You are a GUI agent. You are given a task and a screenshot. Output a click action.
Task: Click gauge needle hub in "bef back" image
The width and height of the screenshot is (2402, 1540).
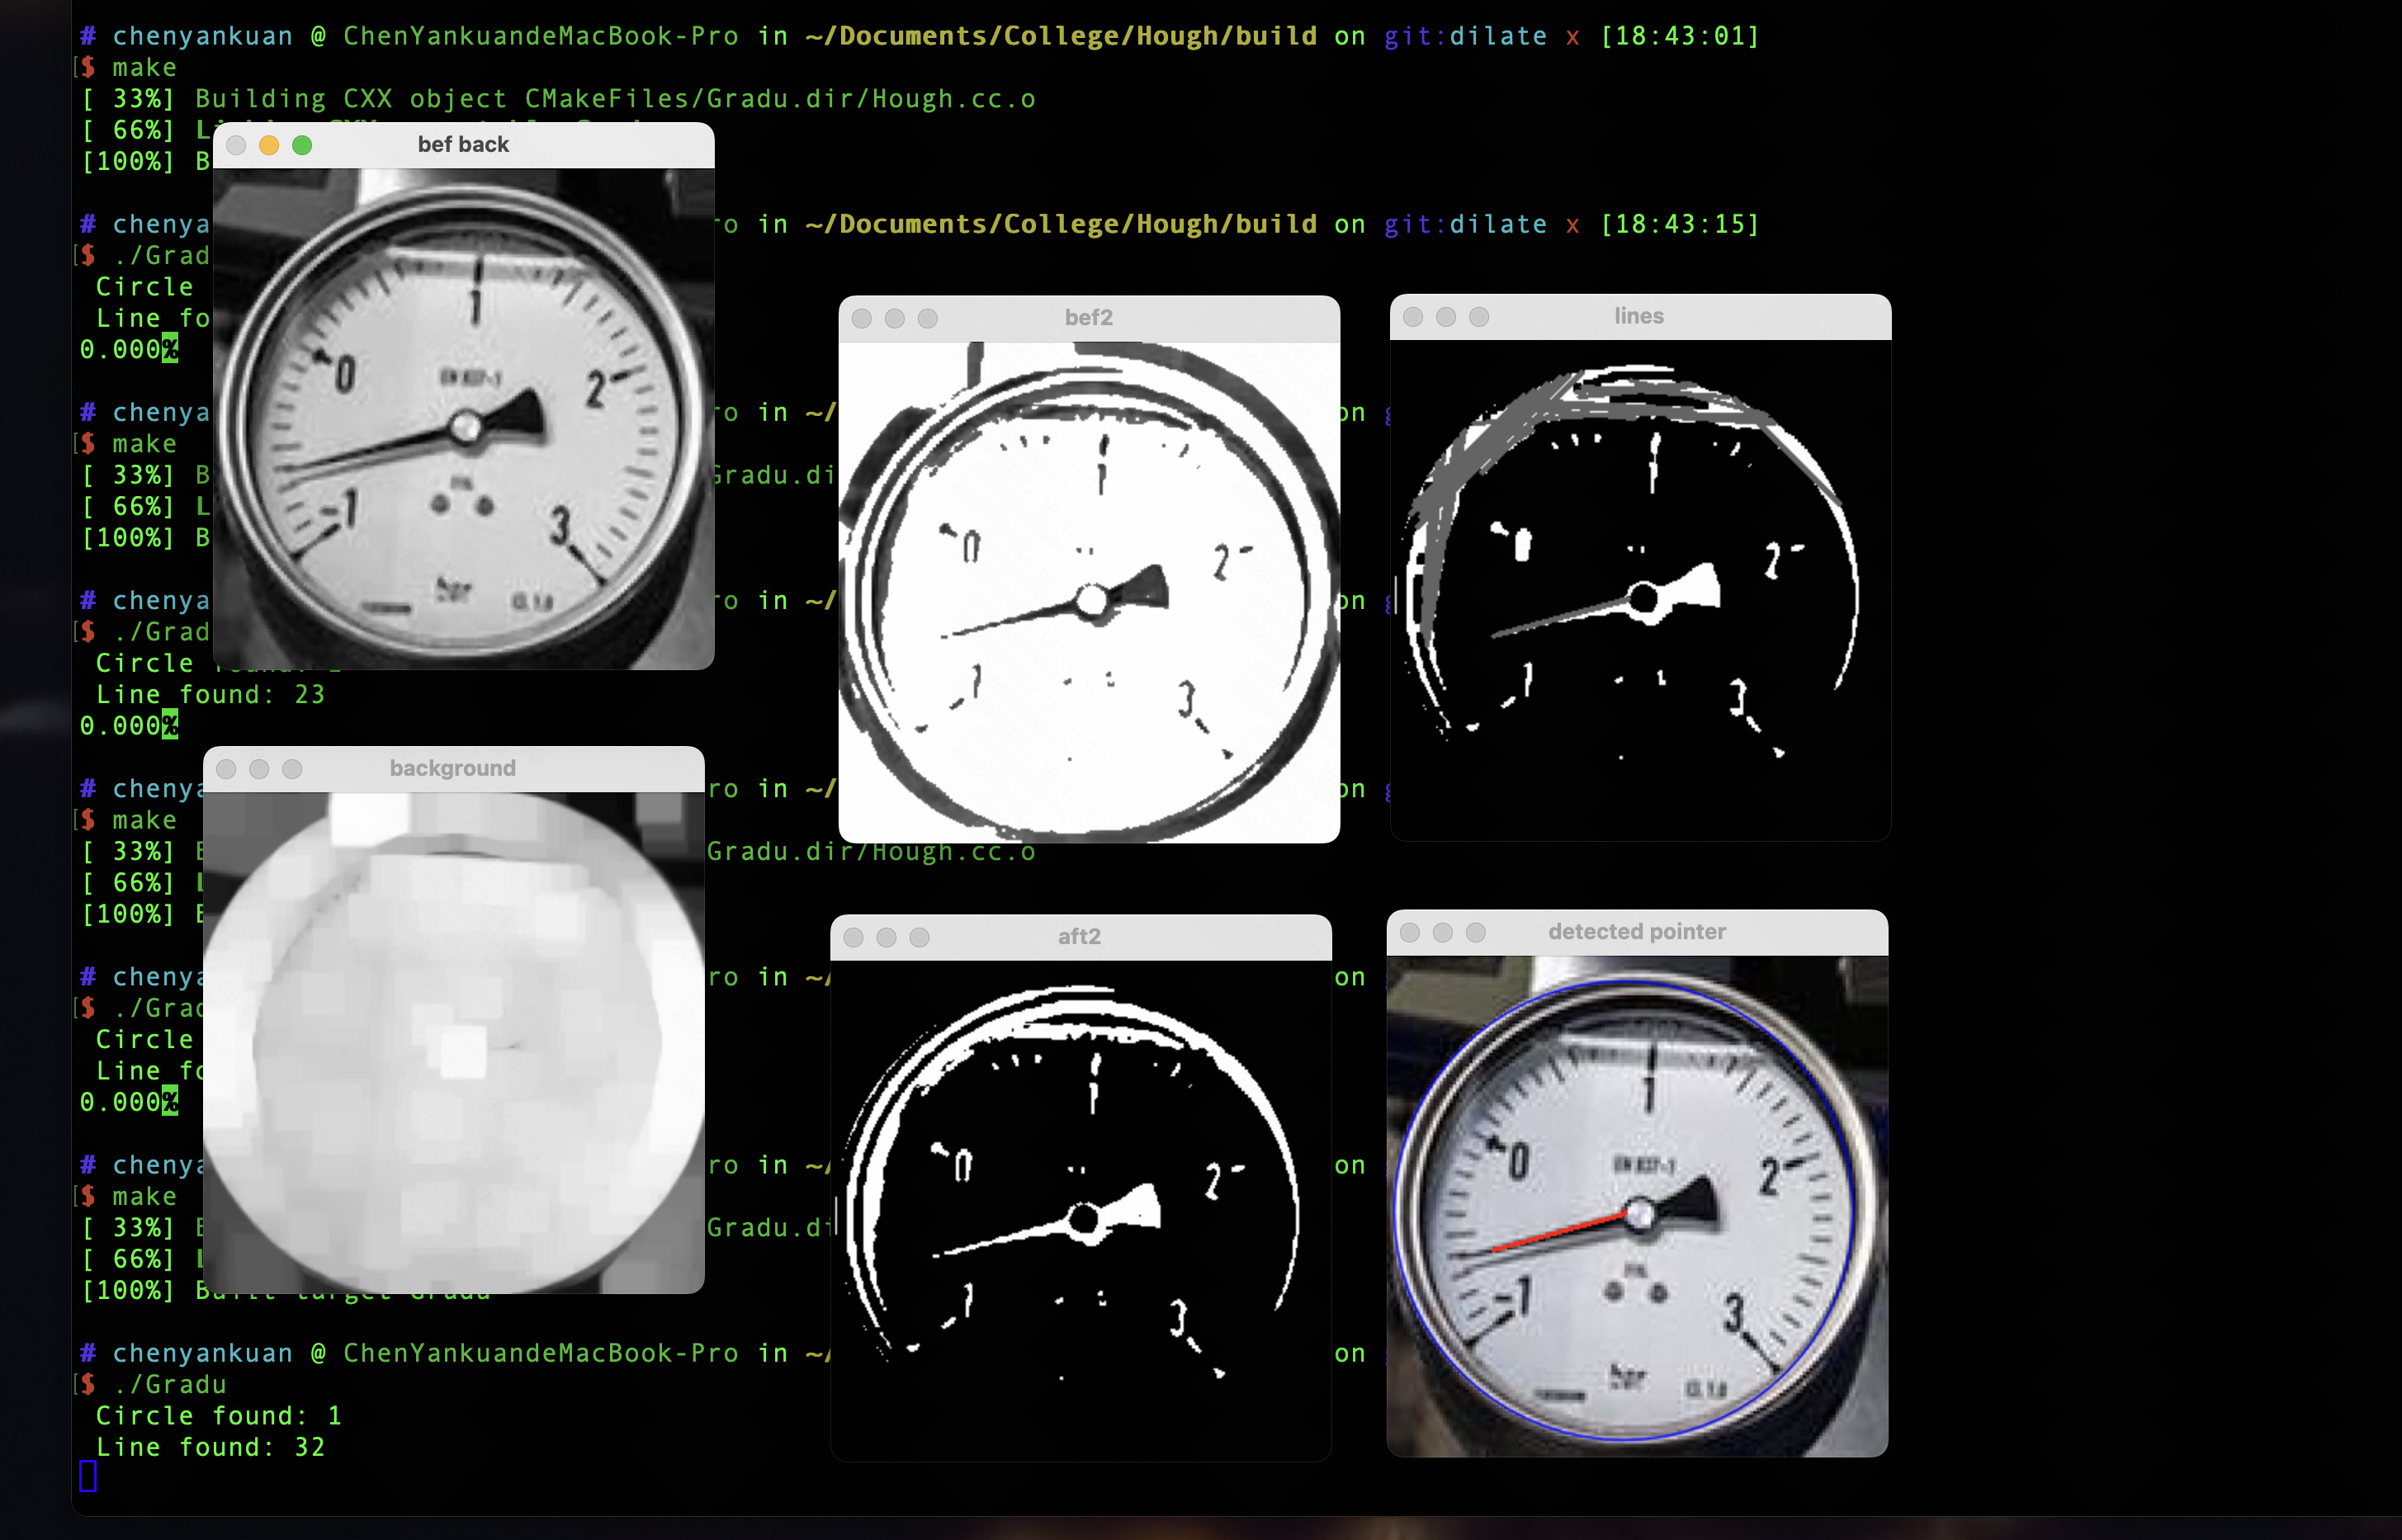pos(465,428)
